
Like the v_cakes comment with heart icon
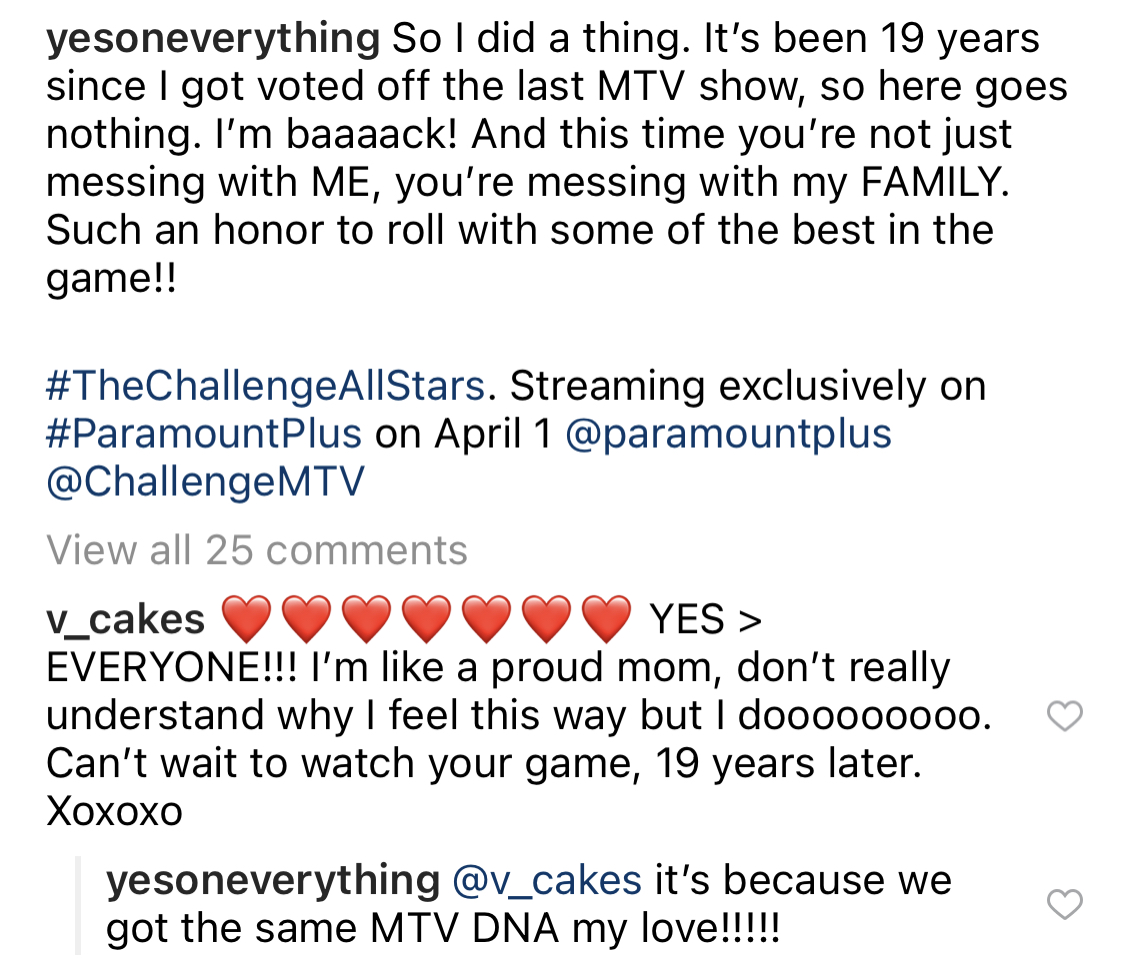point(1065,715)
